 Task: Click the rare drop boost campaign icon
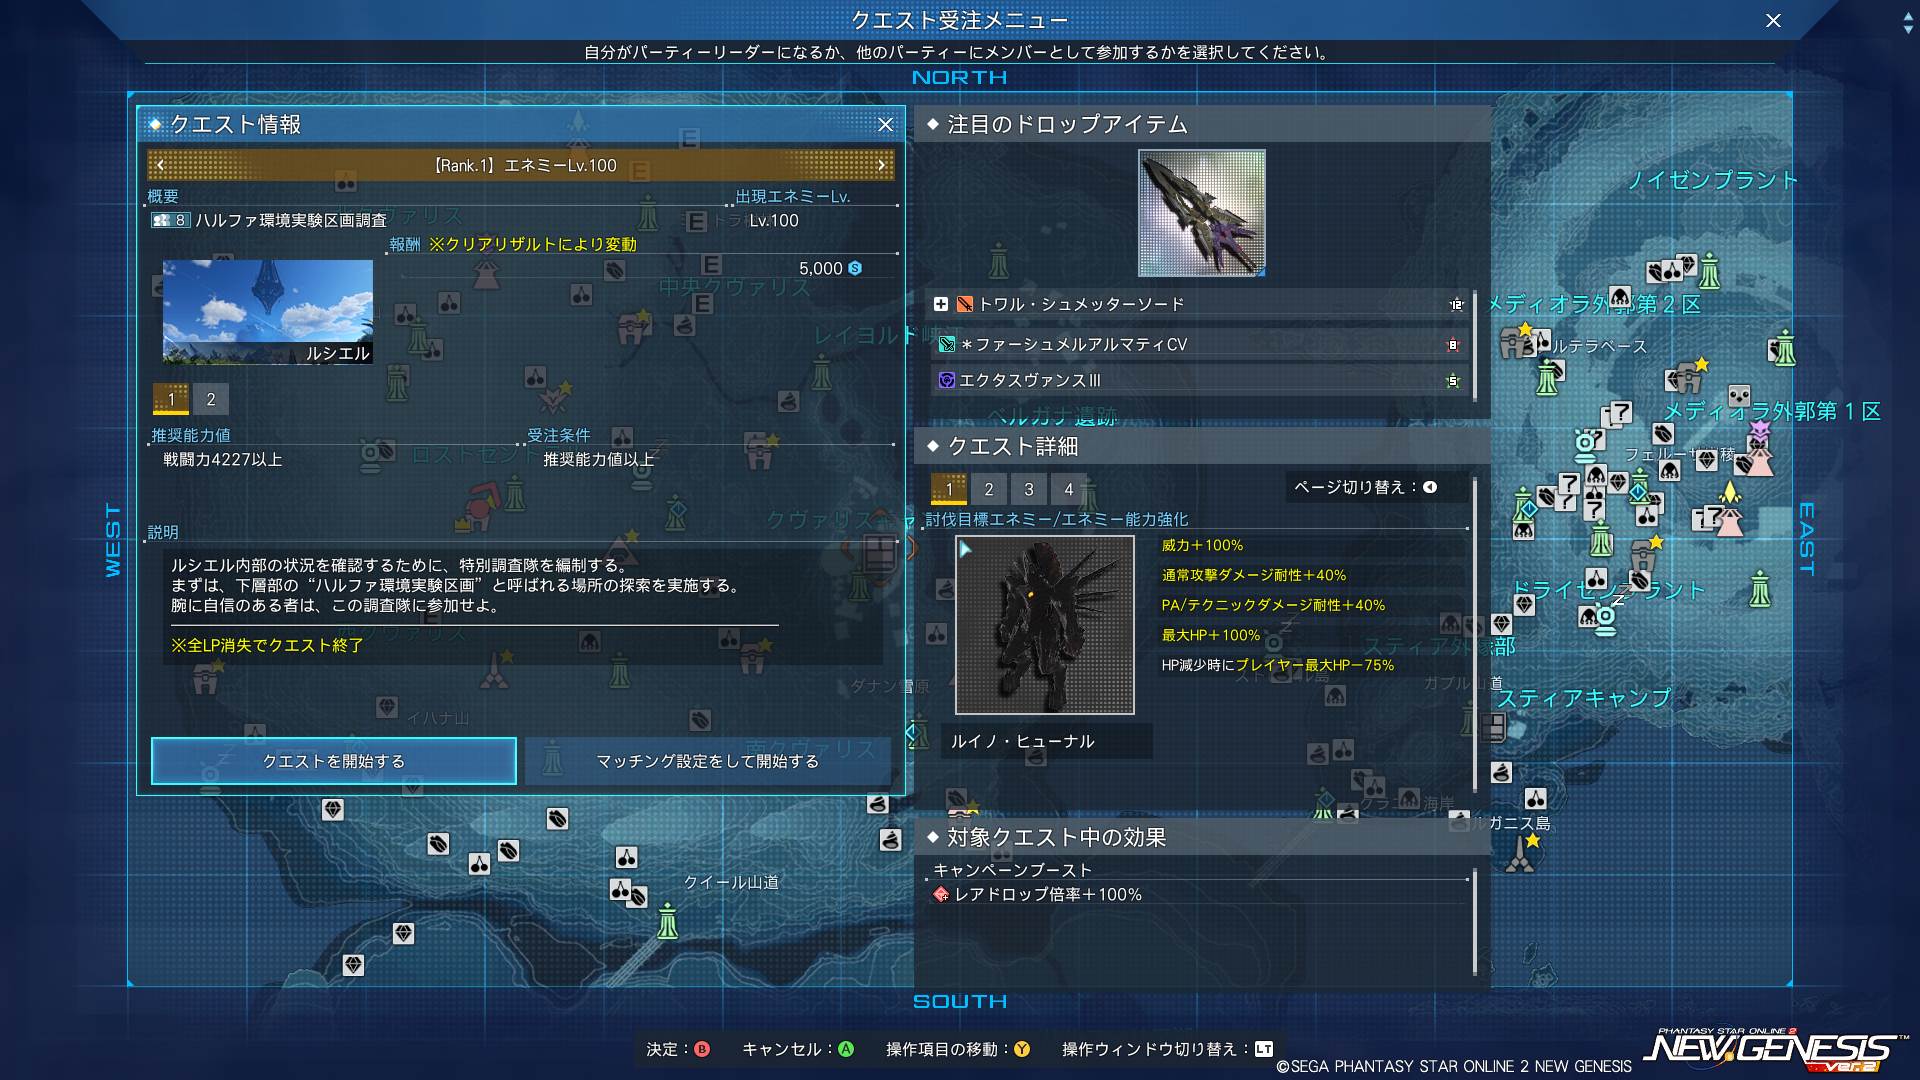pos(940,894)
